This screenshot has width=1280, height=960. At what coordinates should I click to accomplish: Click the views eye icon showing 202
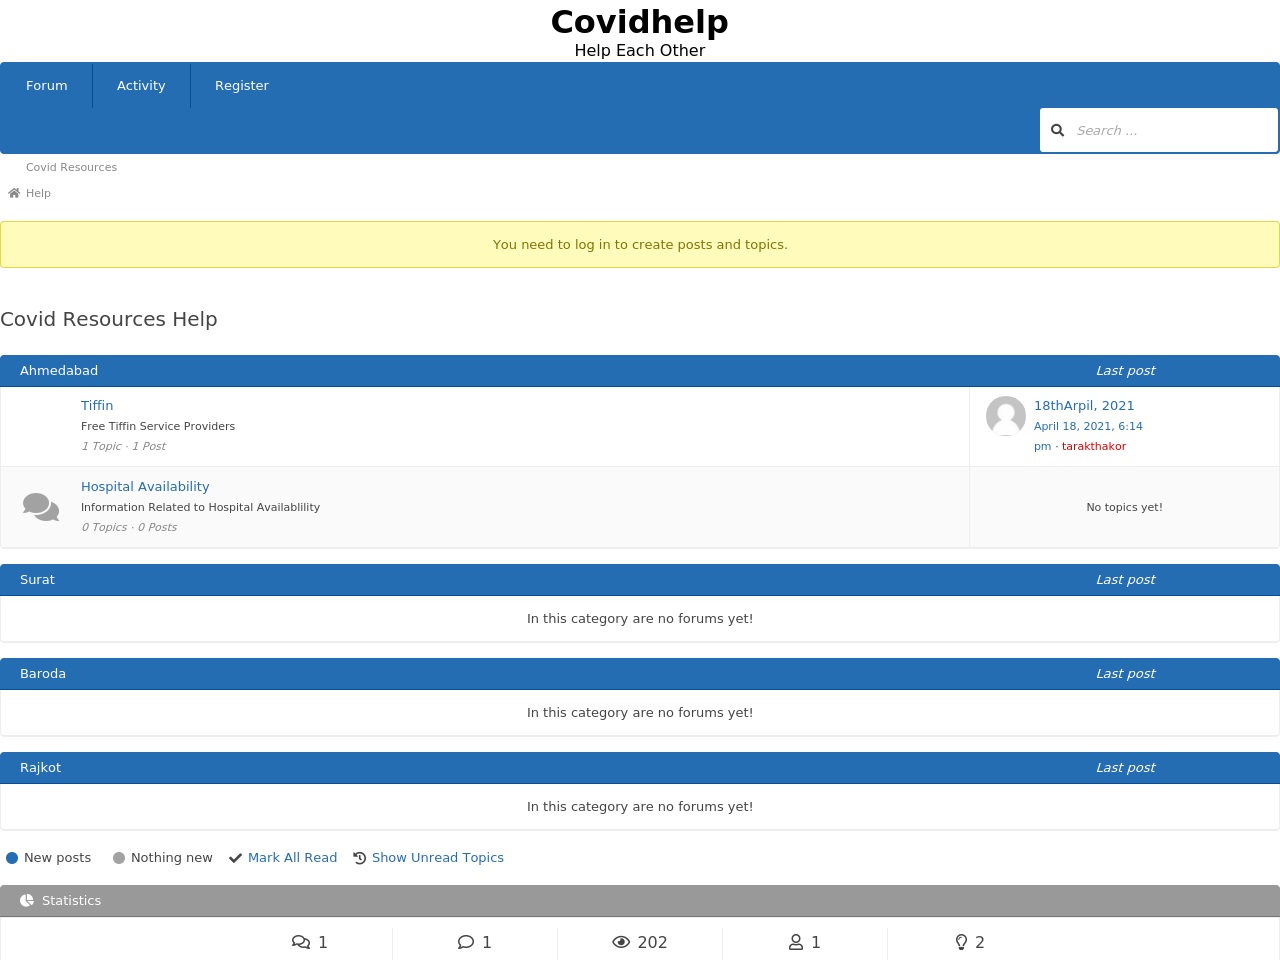point(621,942)
